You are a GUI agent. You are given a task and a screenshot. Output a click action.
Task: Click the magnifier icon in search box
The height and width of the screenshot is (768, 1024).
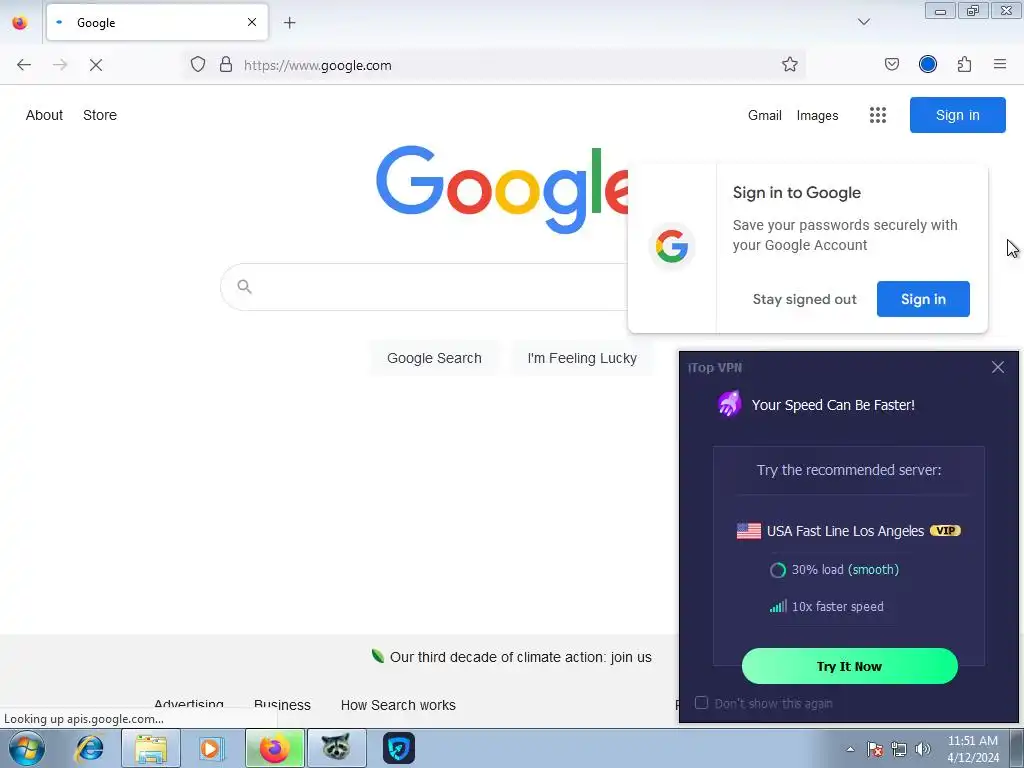coord(244,287)
